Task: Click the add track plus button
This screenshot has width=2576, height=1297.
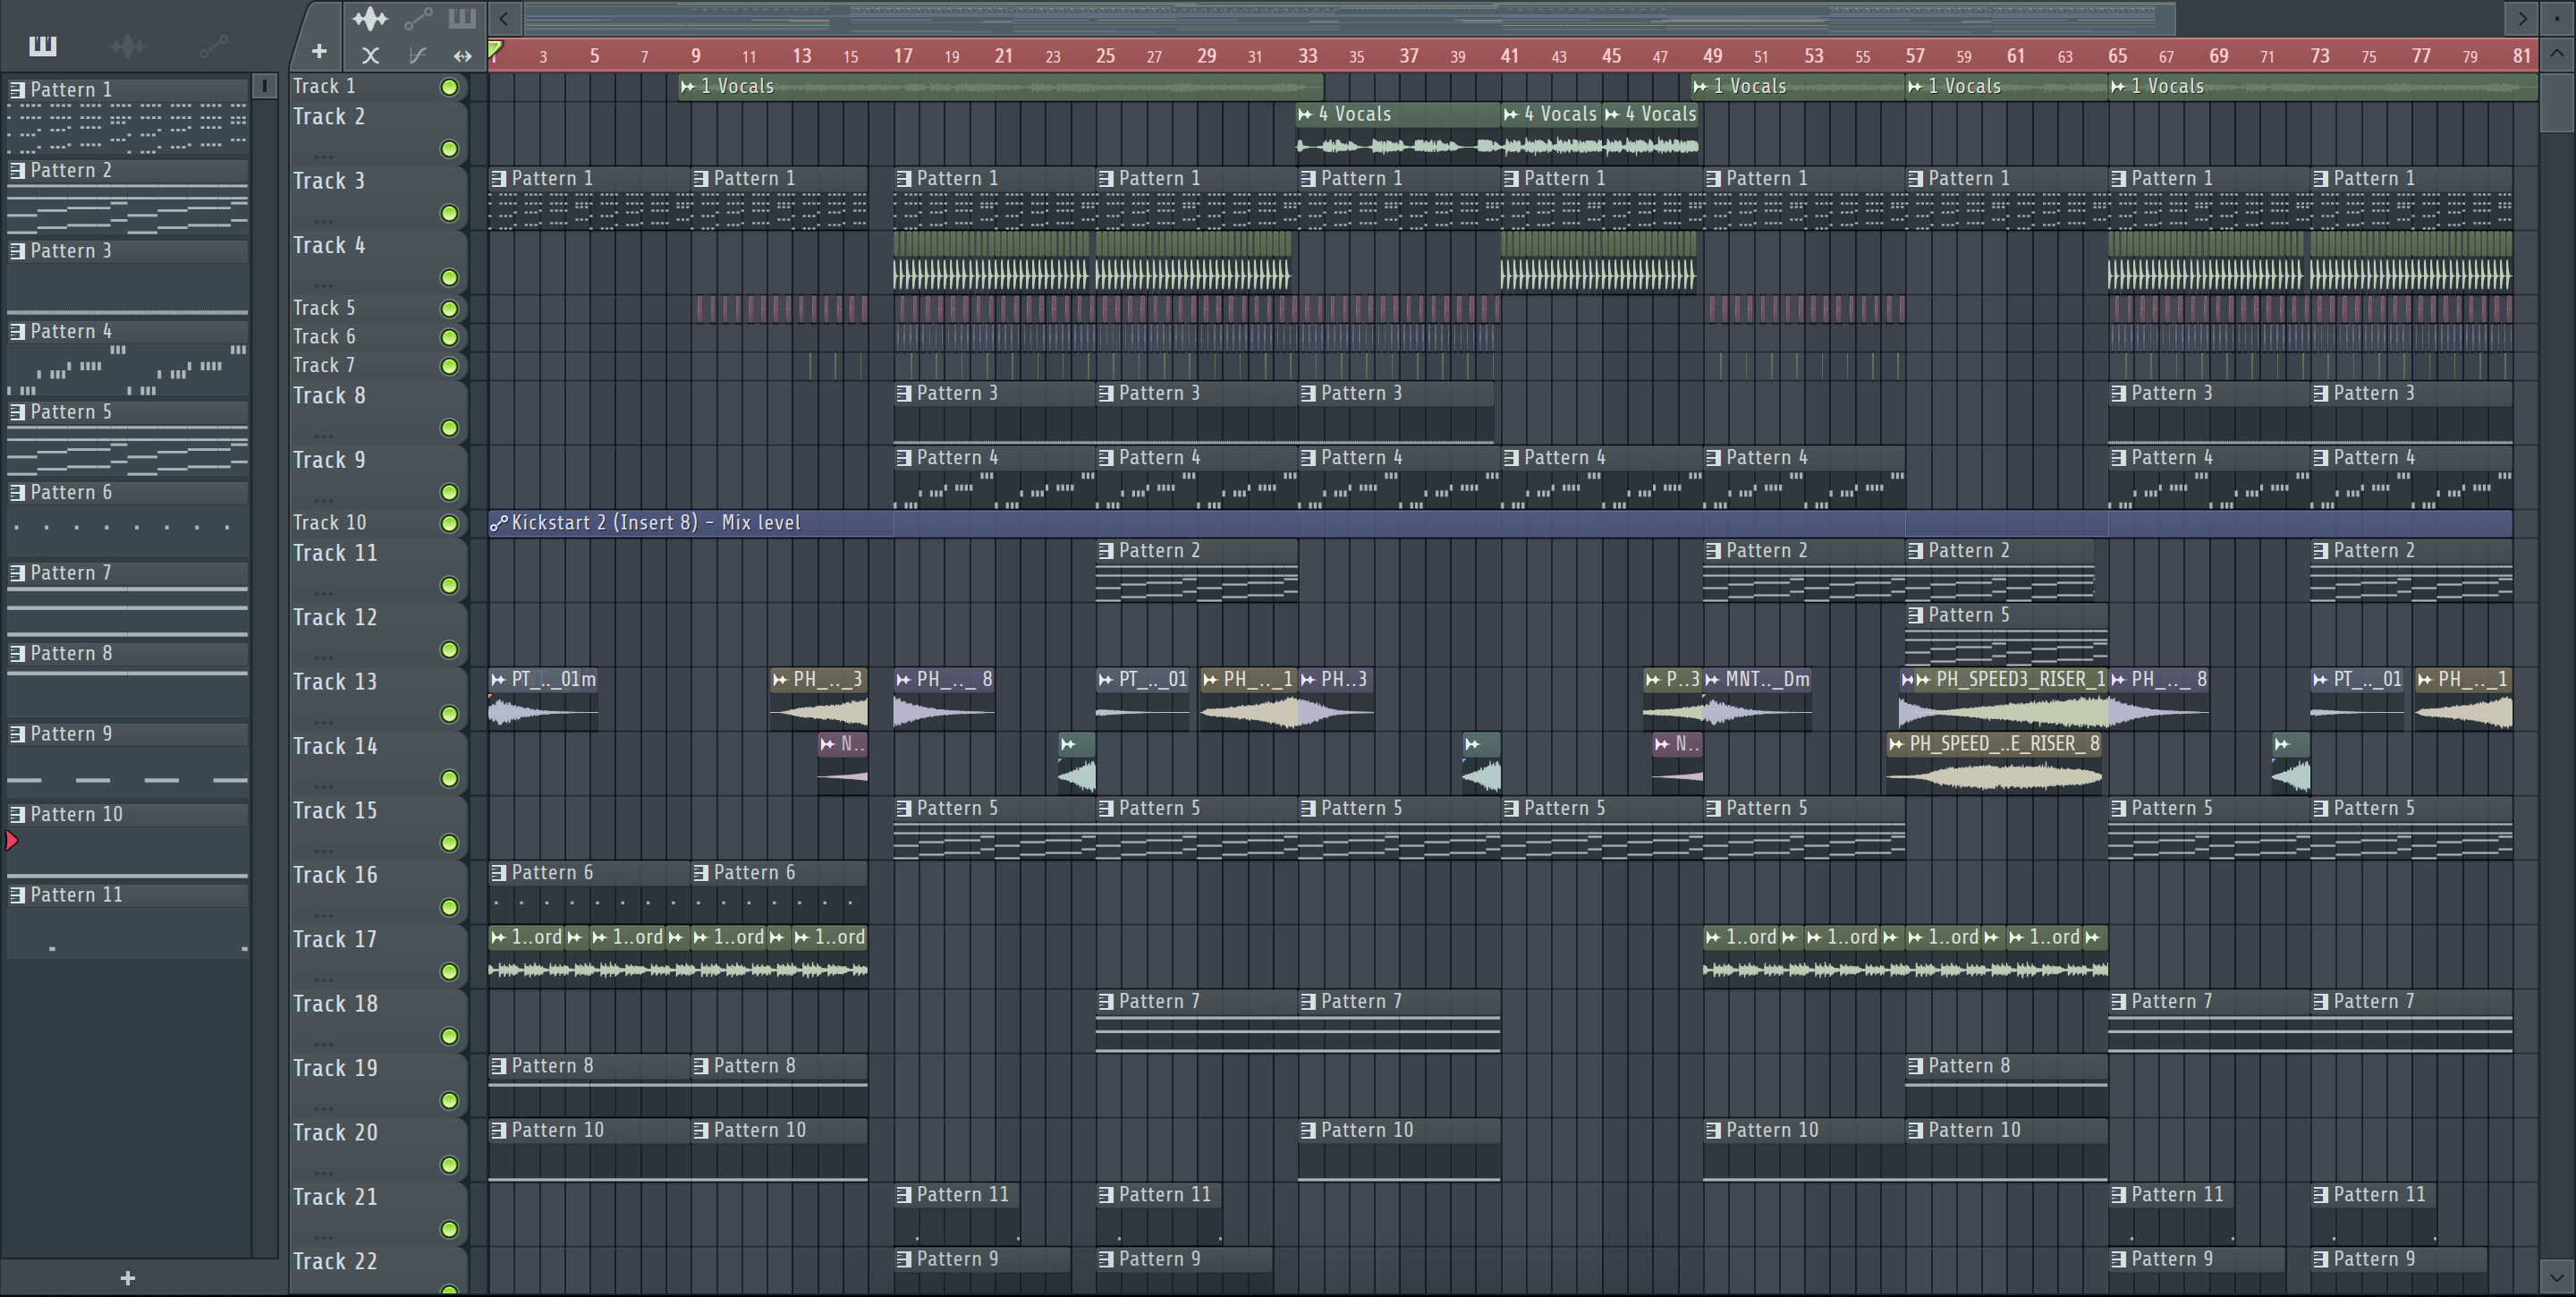Action: (319, 51)
